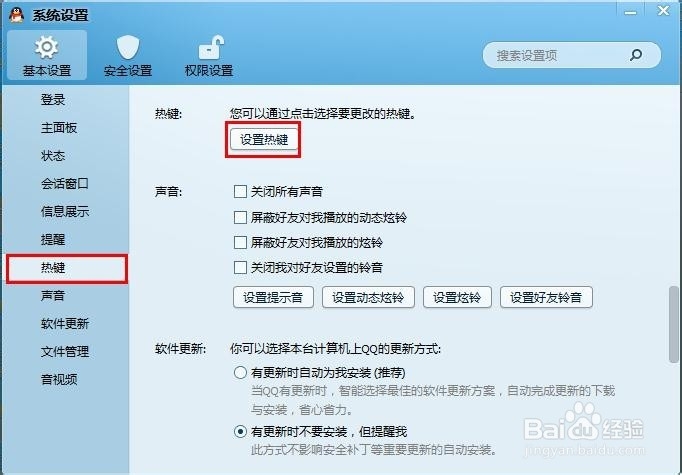Open 文件管理 sidebar entry

pos(65,351)
